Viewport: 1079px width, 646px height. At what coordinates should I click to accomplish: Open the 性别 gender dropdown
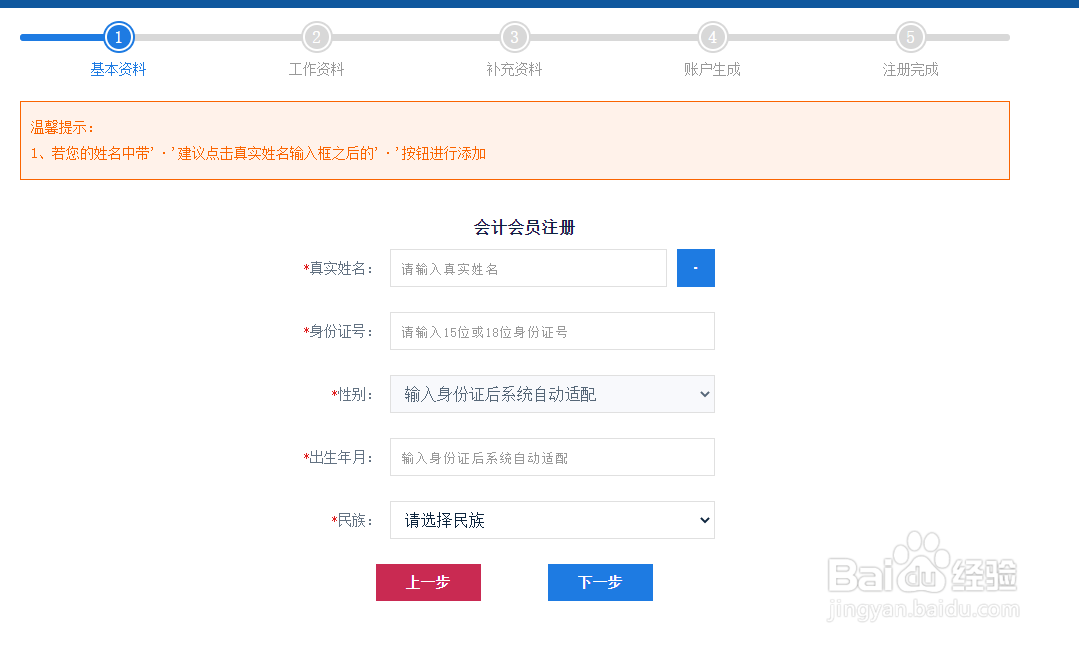[x=552, y=394]
